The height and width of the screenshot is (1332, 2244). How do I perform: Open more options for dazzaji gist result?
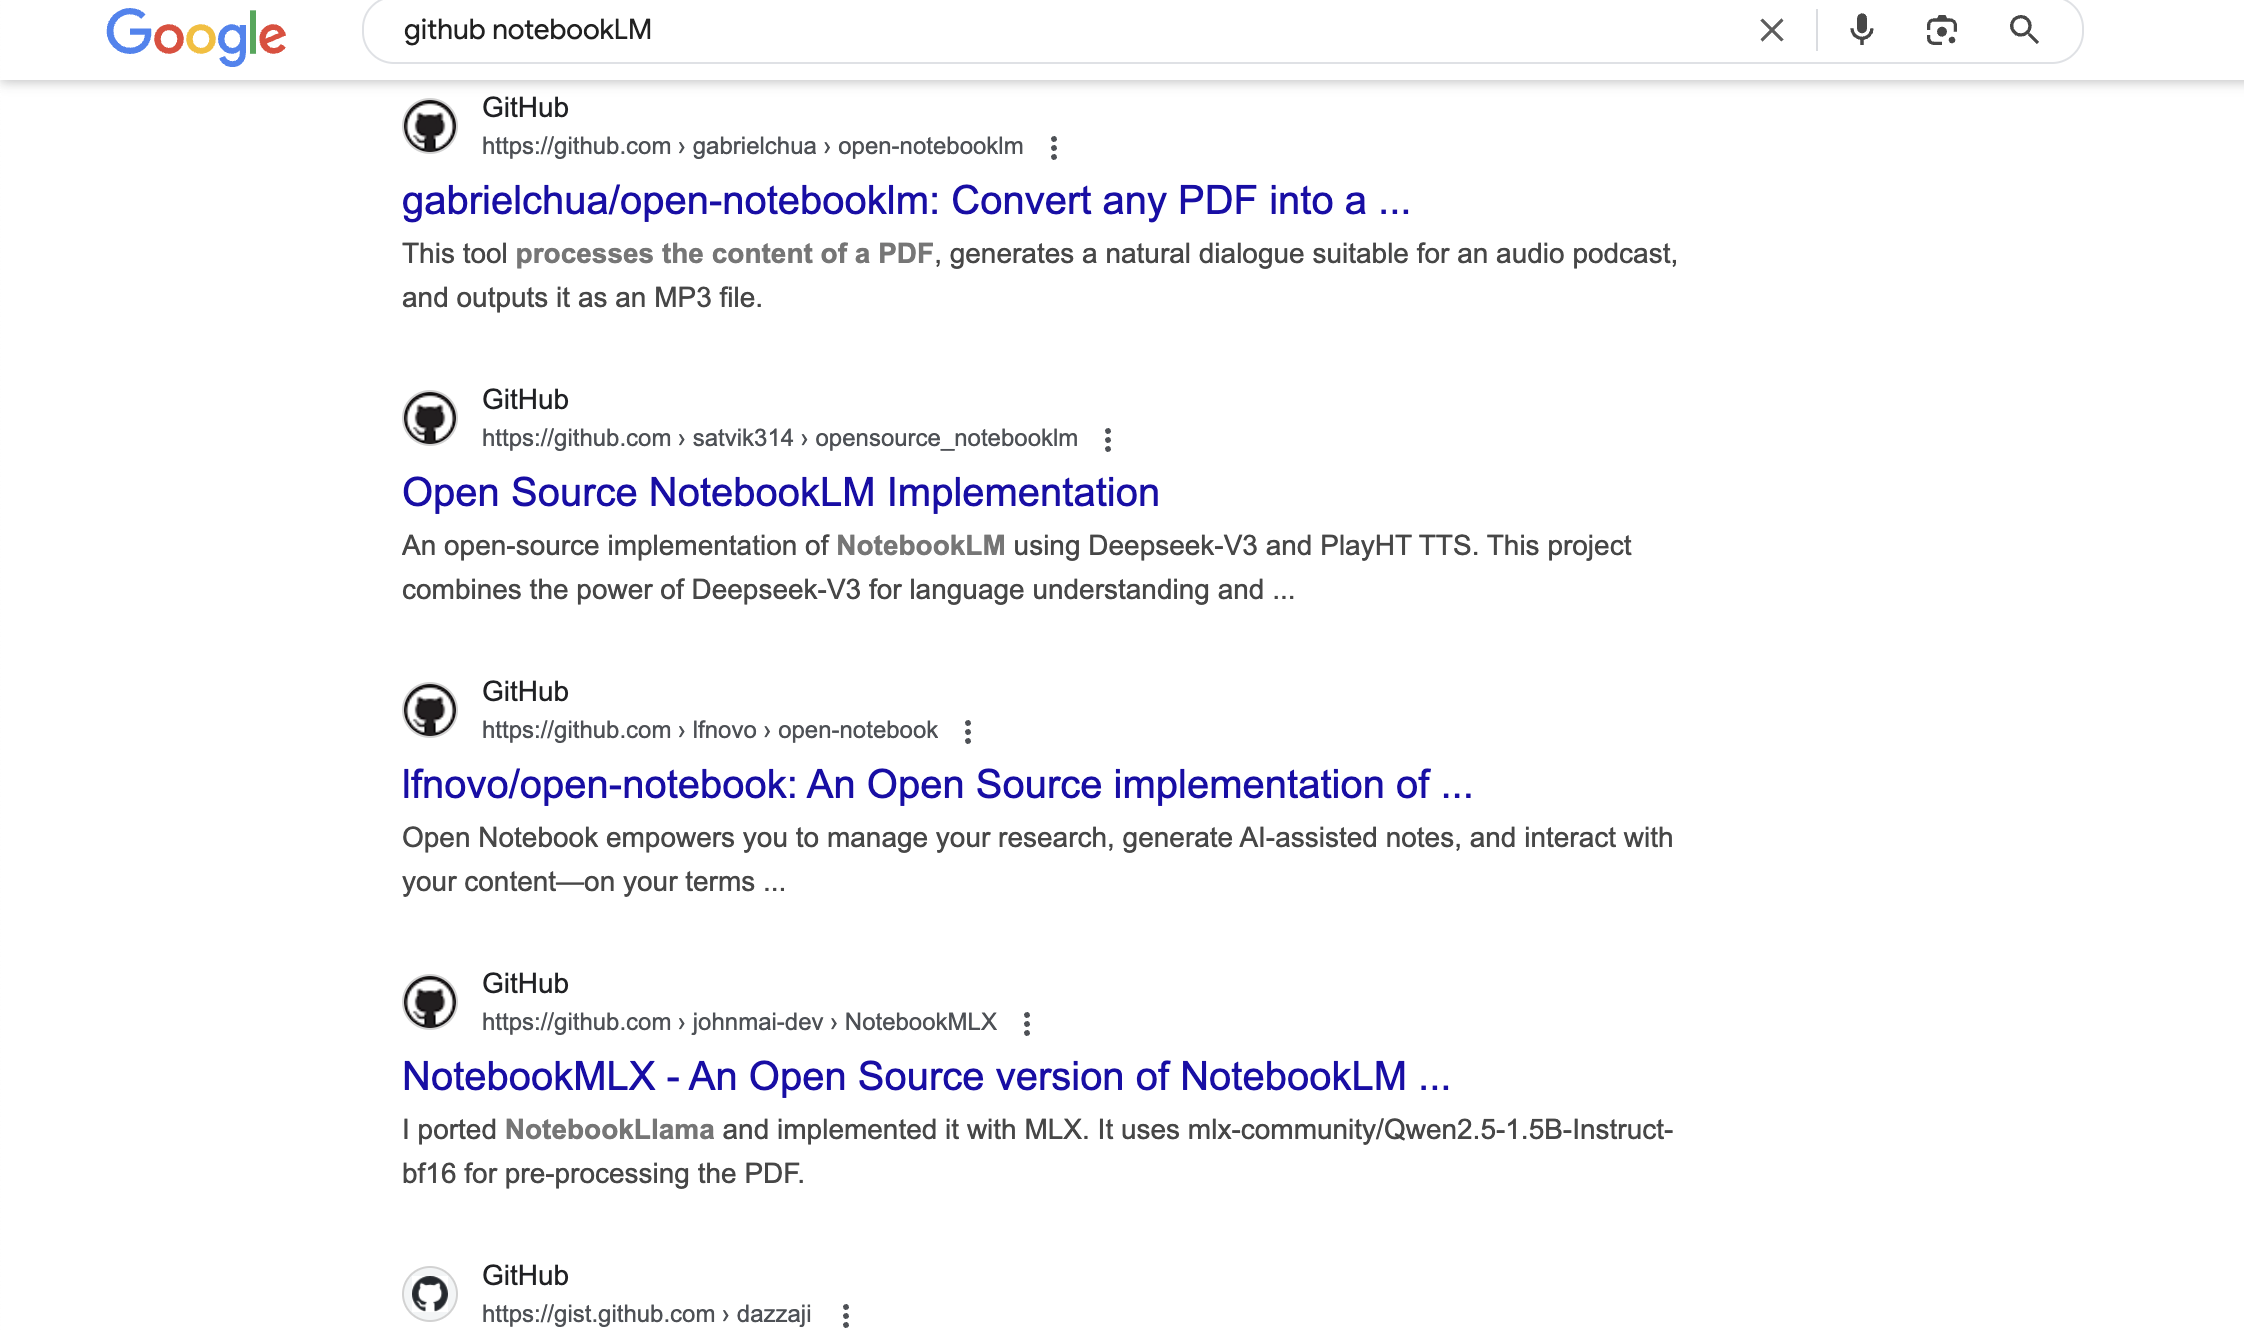click(x=845, y=1315)
